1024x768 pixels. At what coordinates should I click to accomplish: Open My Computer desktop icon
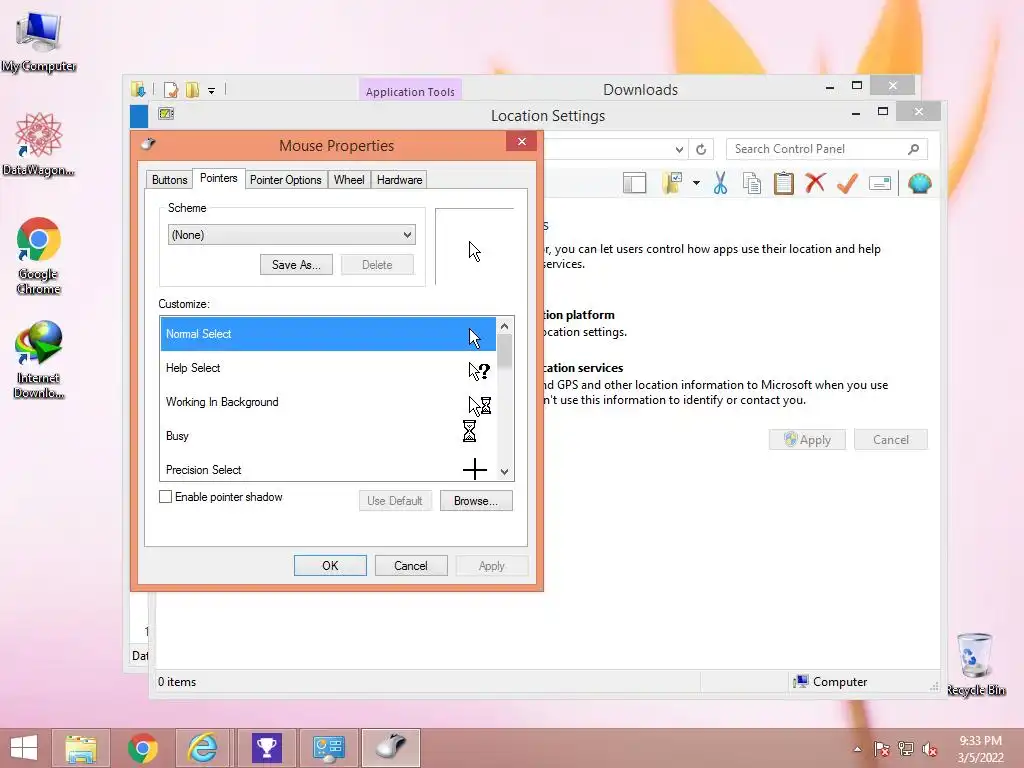click(x=39, y=42)
